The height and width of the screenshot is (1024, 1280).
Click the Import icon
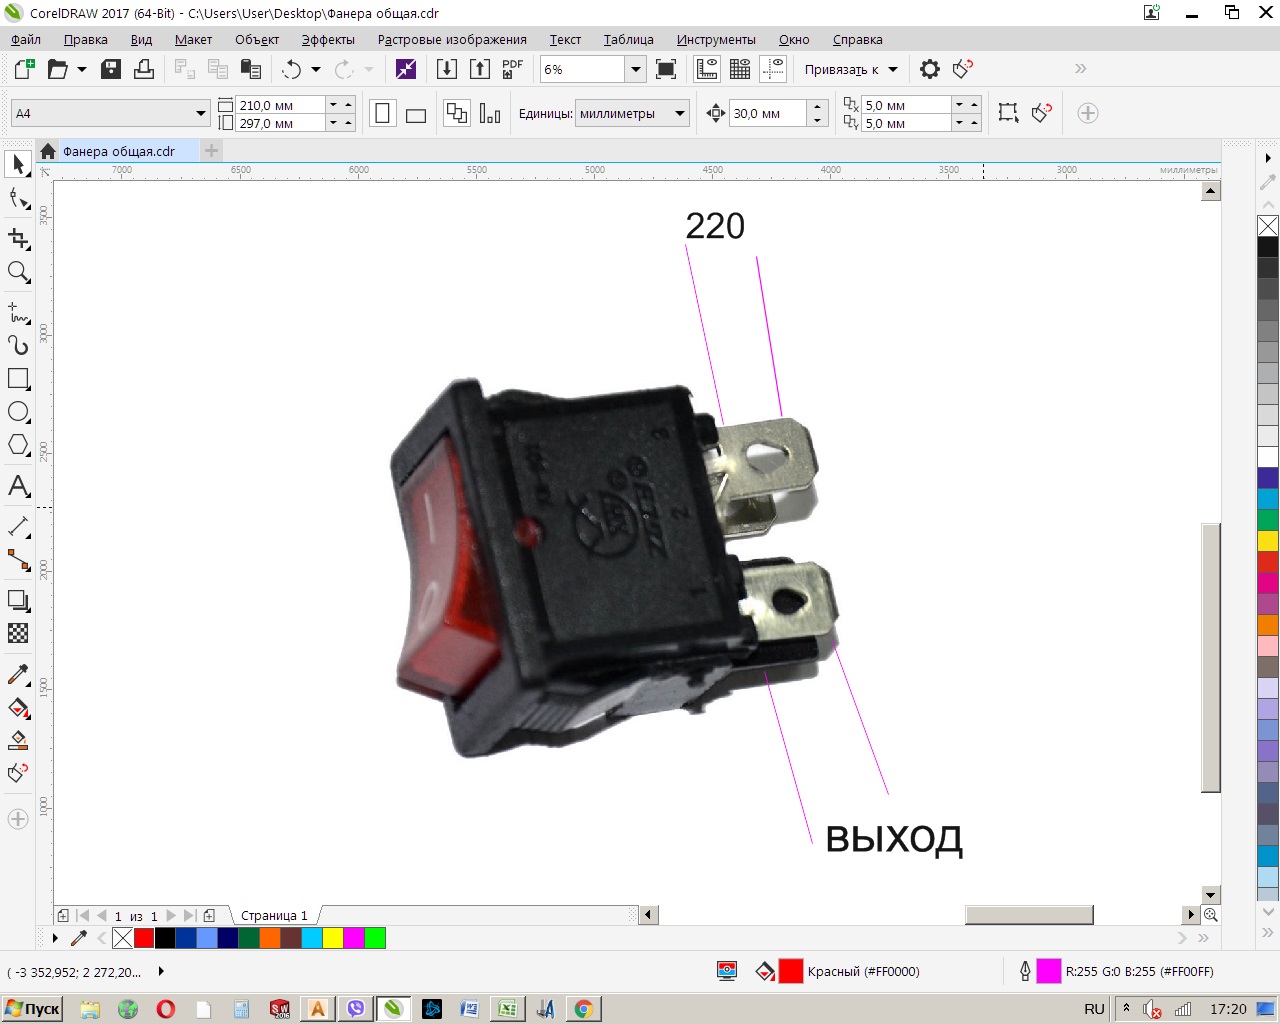(x=447, y=69)
